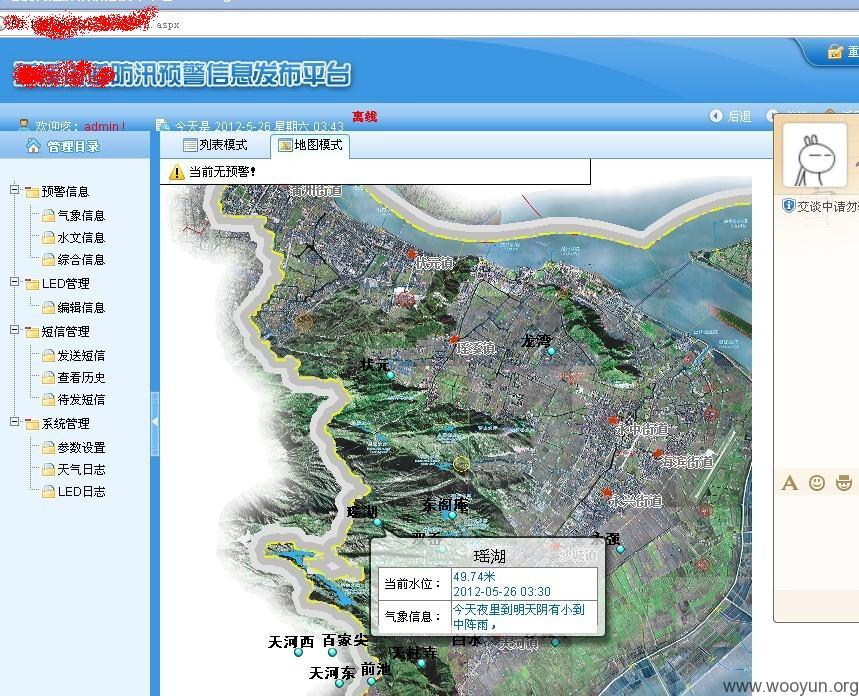Image resolution: width=859 pixels, height=696 pixels.
Task: Open 水文信息 in the tree
Action: (x=81, y=238)
